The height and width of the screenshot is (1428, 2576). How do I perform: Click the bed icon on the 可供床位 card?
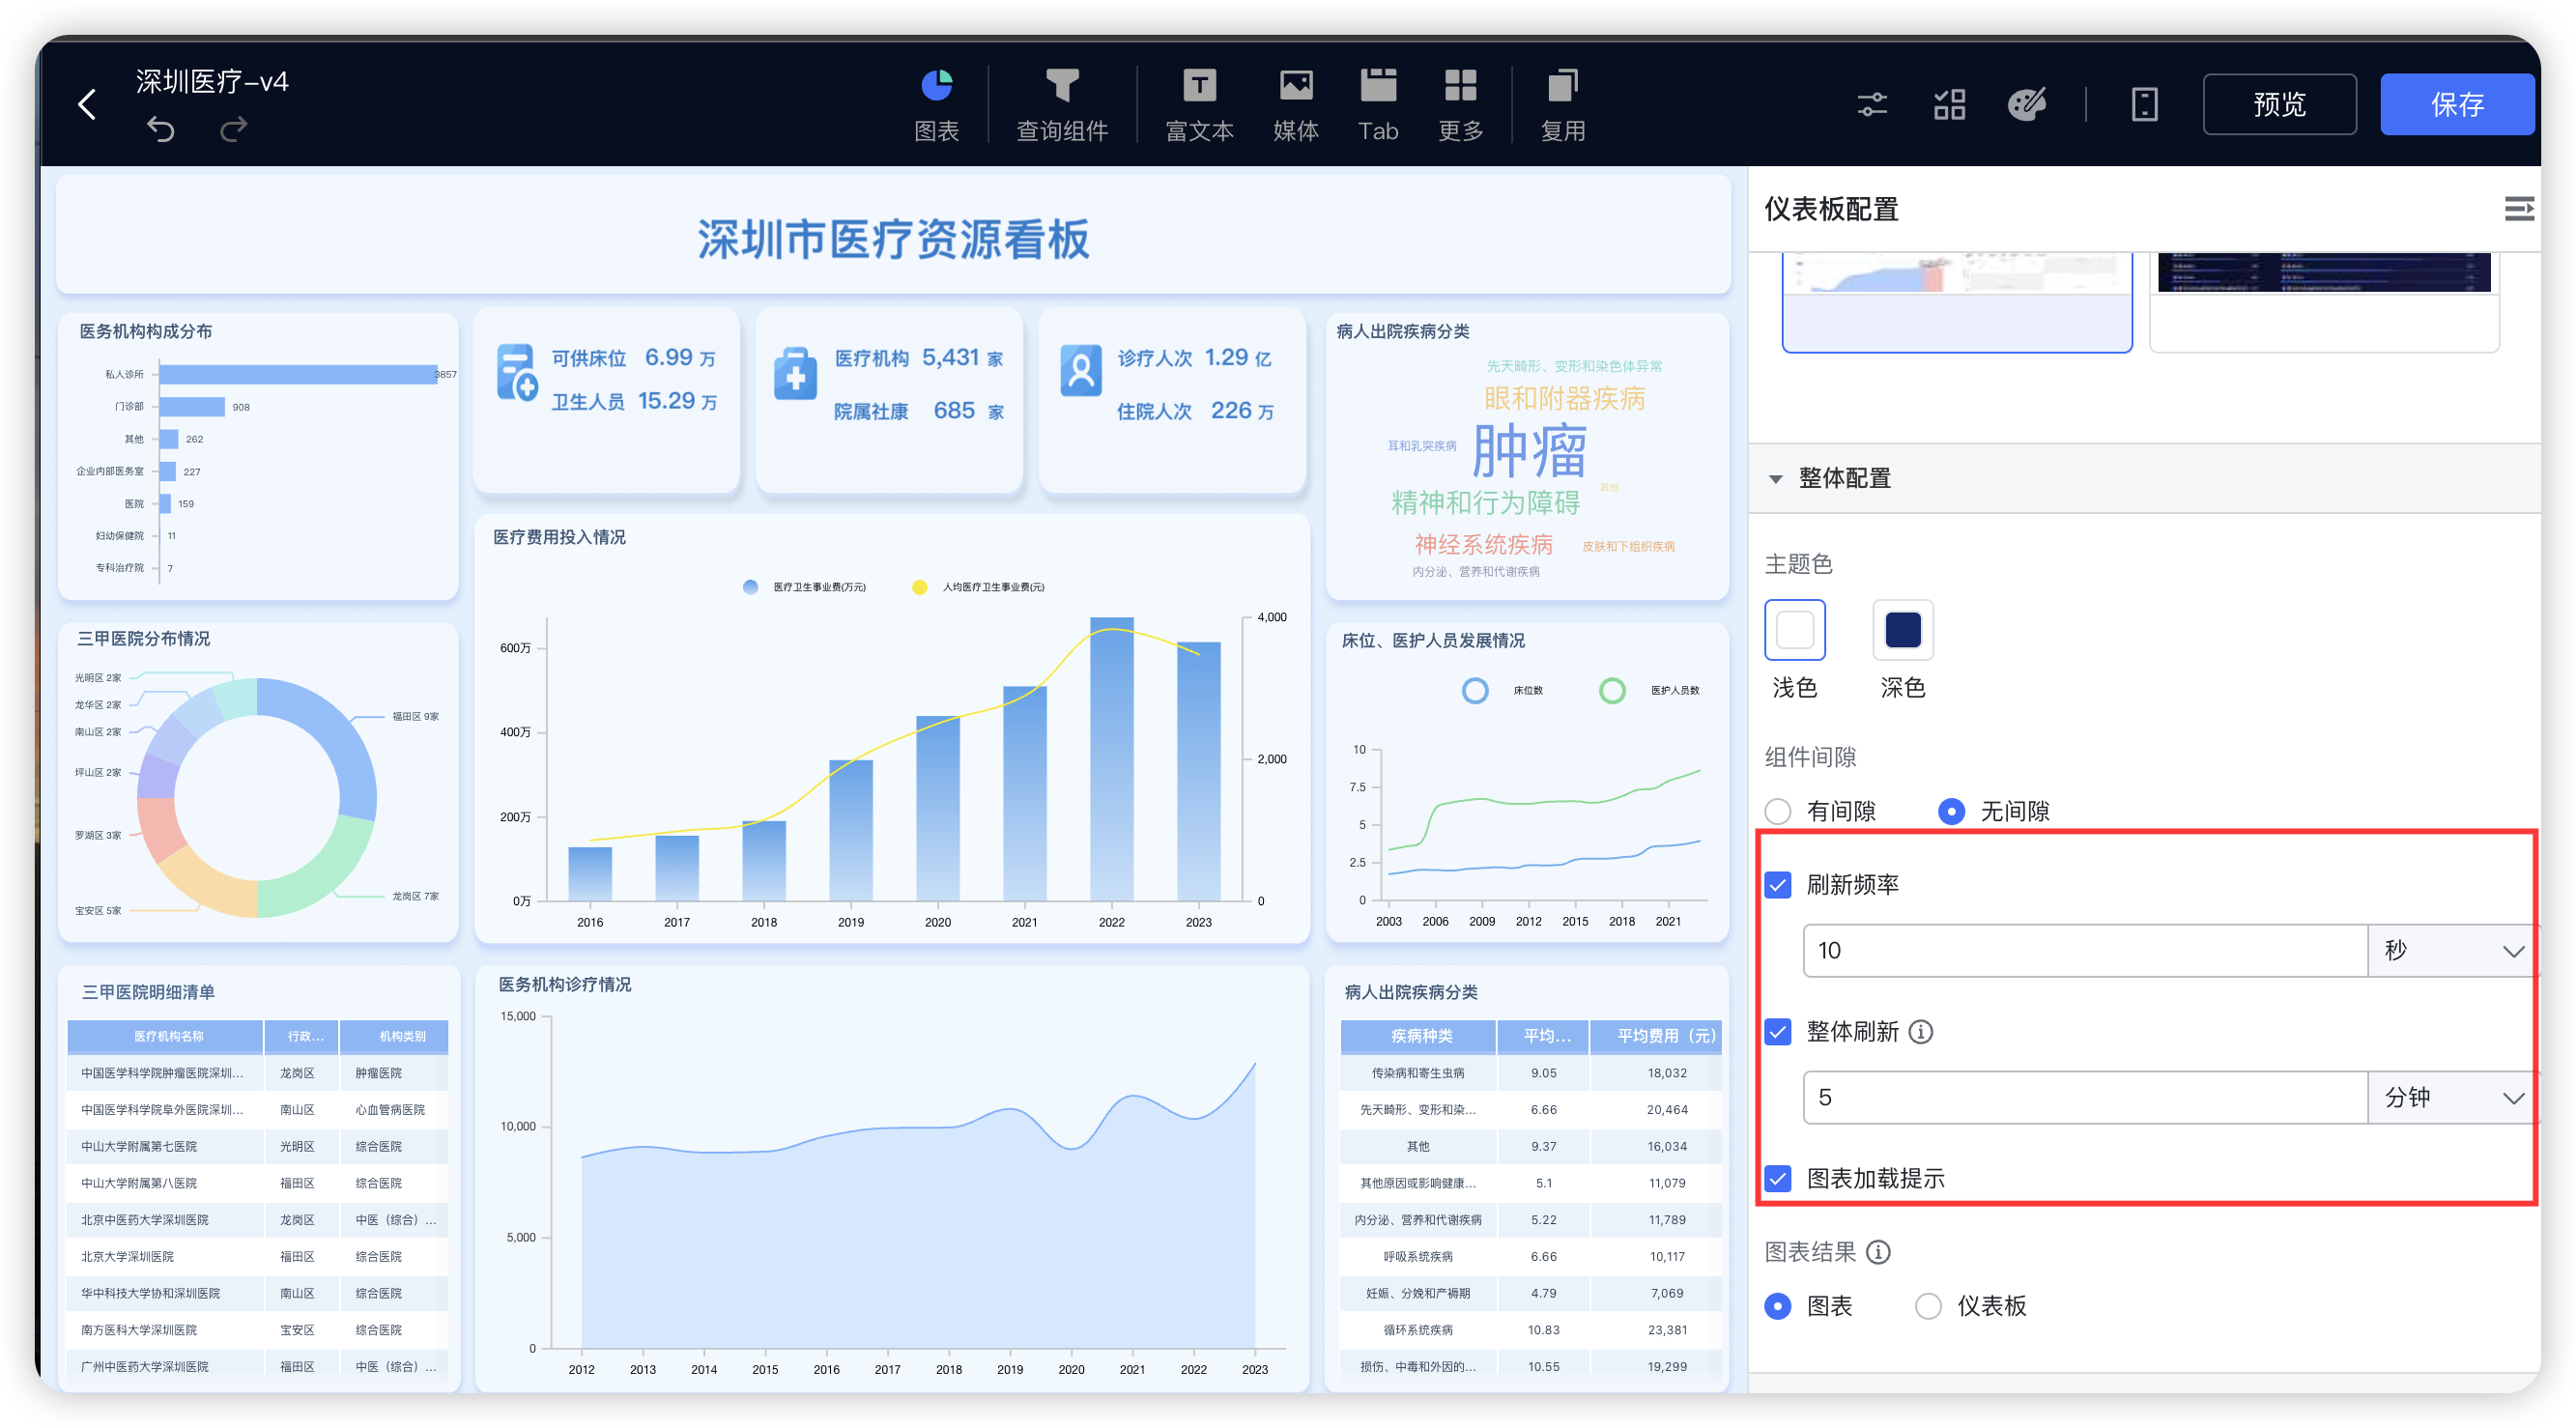point(517,373)
